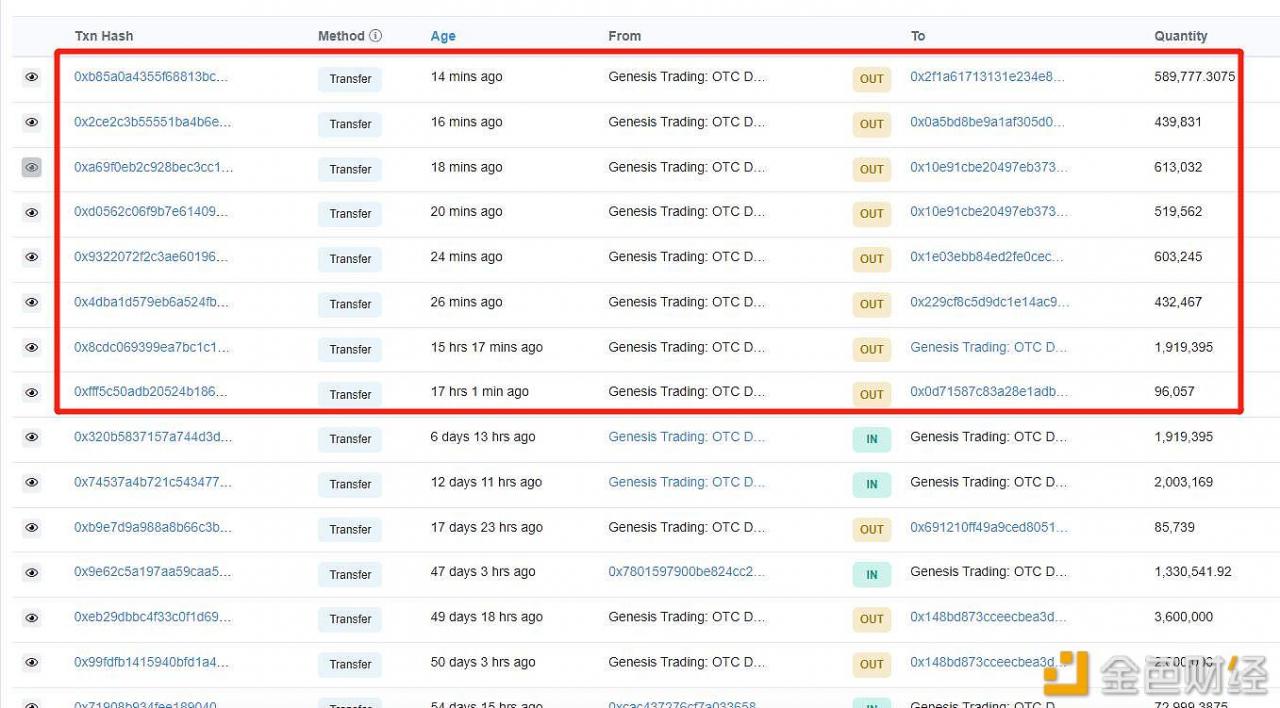Click eye icon for 0x320b5837157a744d3d row
Image resolution: width=1280 pixels, height=708 pixels.
32,437
